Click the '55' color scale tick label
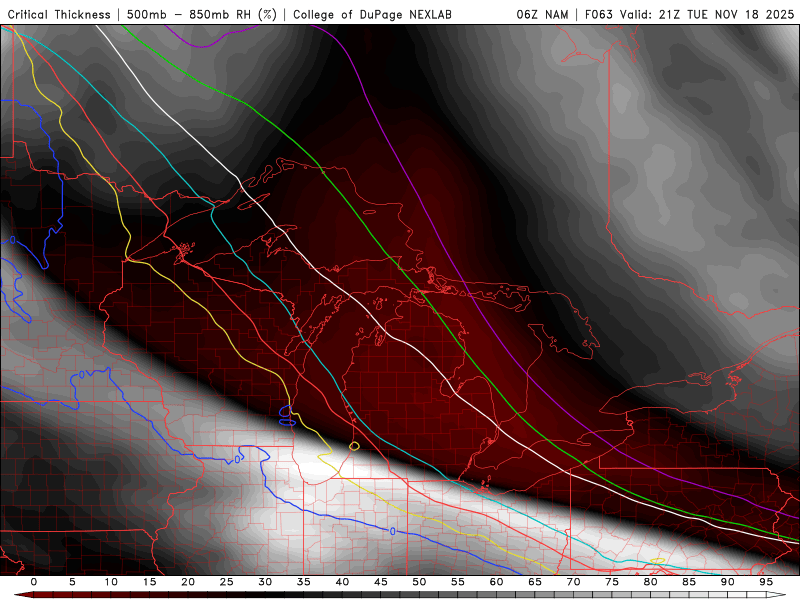 click(x=458, y=582)
